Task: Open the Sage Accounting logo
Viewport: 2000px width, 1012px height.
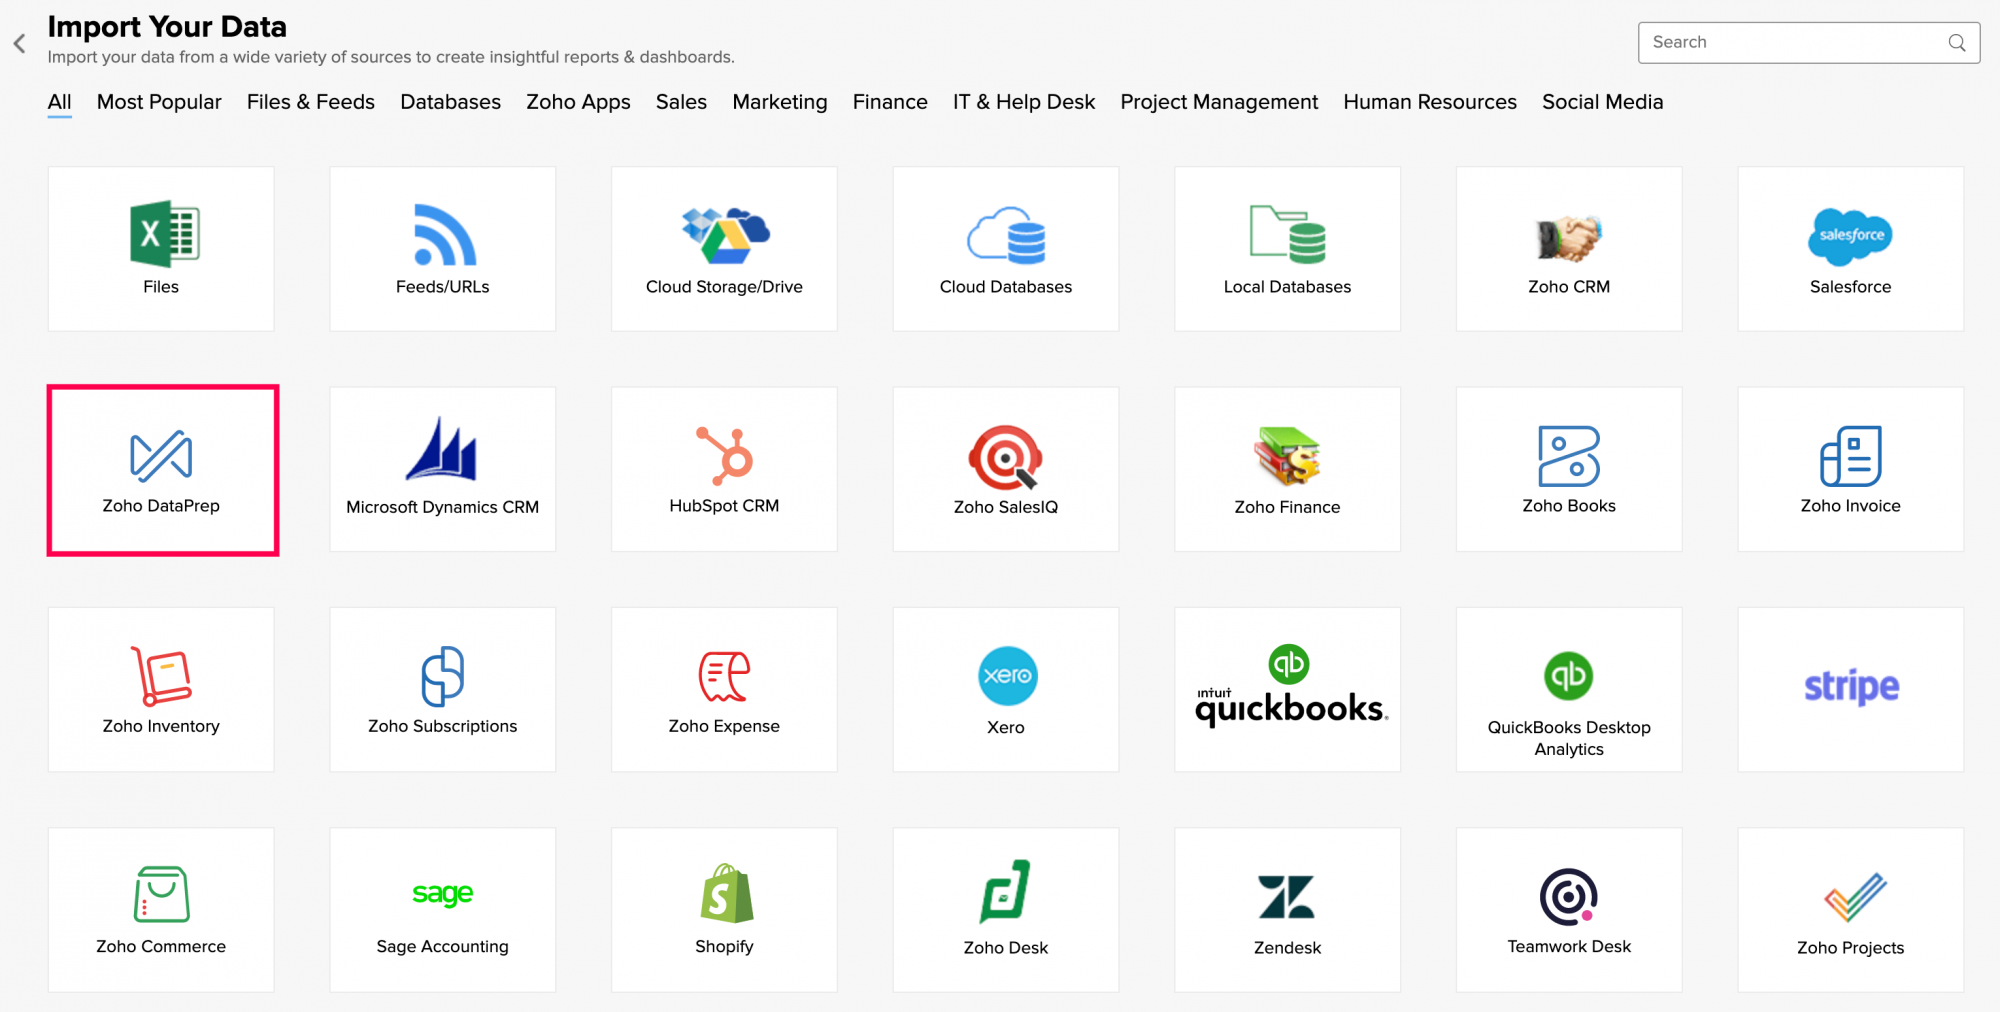Action: (x=443, y=893)
